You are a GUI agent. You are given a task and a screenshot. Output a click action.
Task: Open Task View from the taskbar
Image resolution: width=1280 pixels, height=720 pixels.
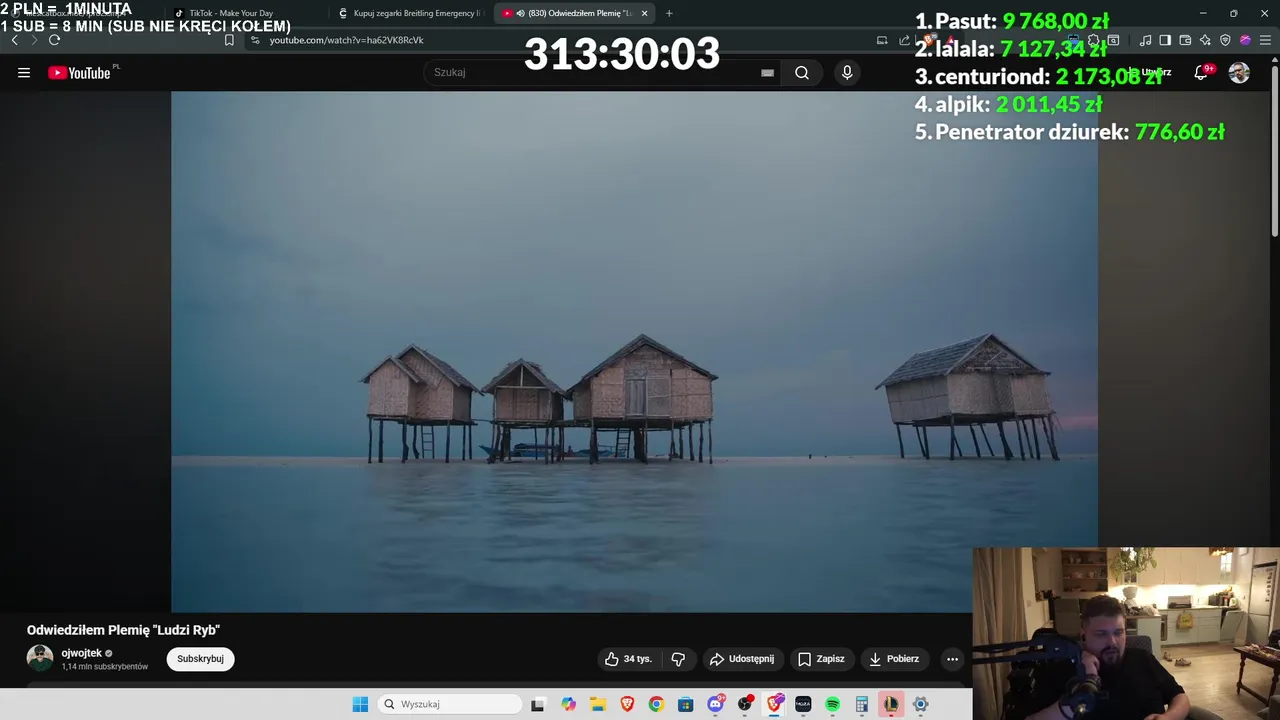pyautogui.click(x=537, y=704)
